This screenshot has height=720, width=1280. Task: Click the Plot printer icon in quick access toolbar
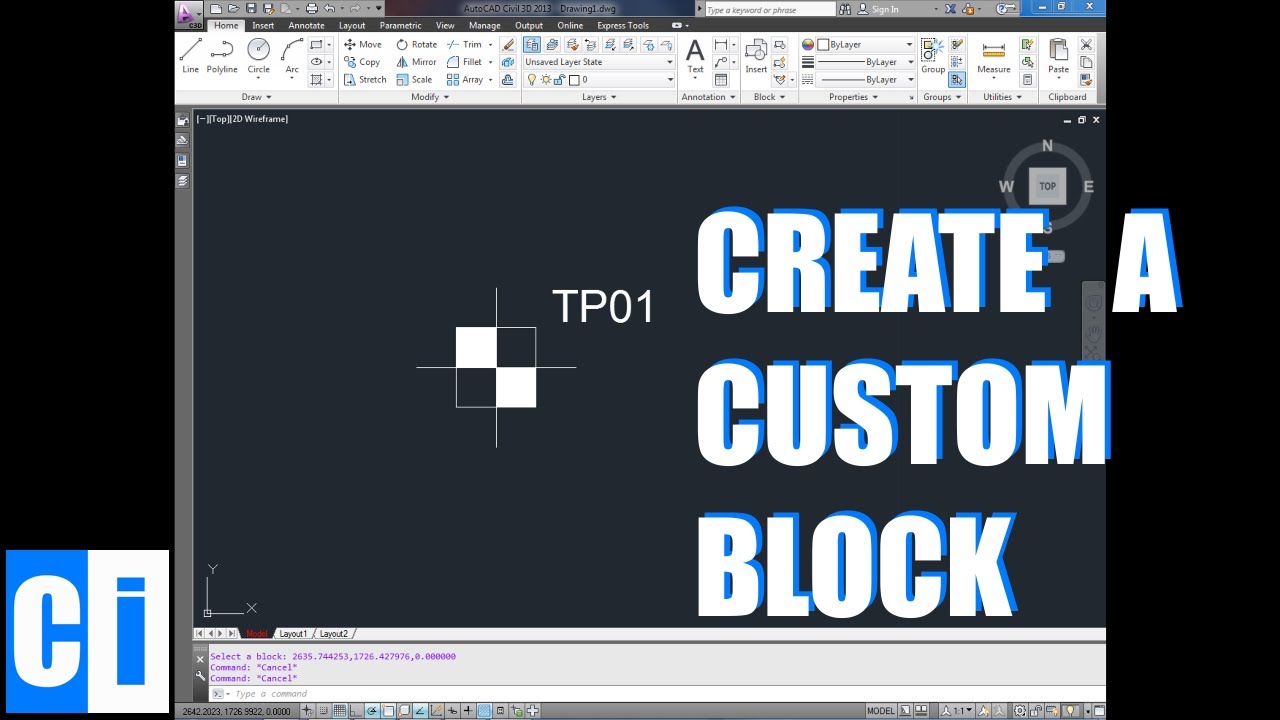pyautogui.click(x=312, y=8)
